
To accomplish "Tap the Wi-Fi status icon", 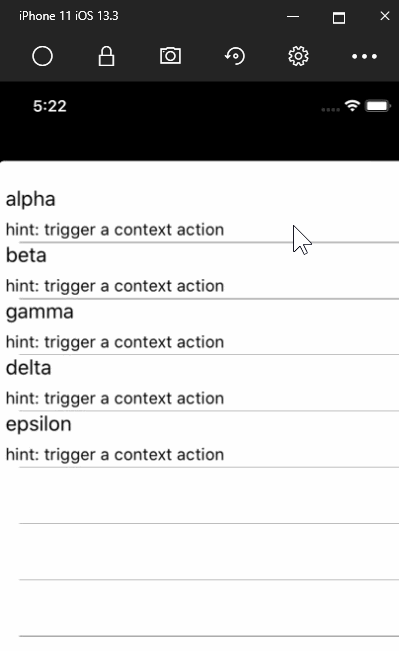I will click(352, 105).
